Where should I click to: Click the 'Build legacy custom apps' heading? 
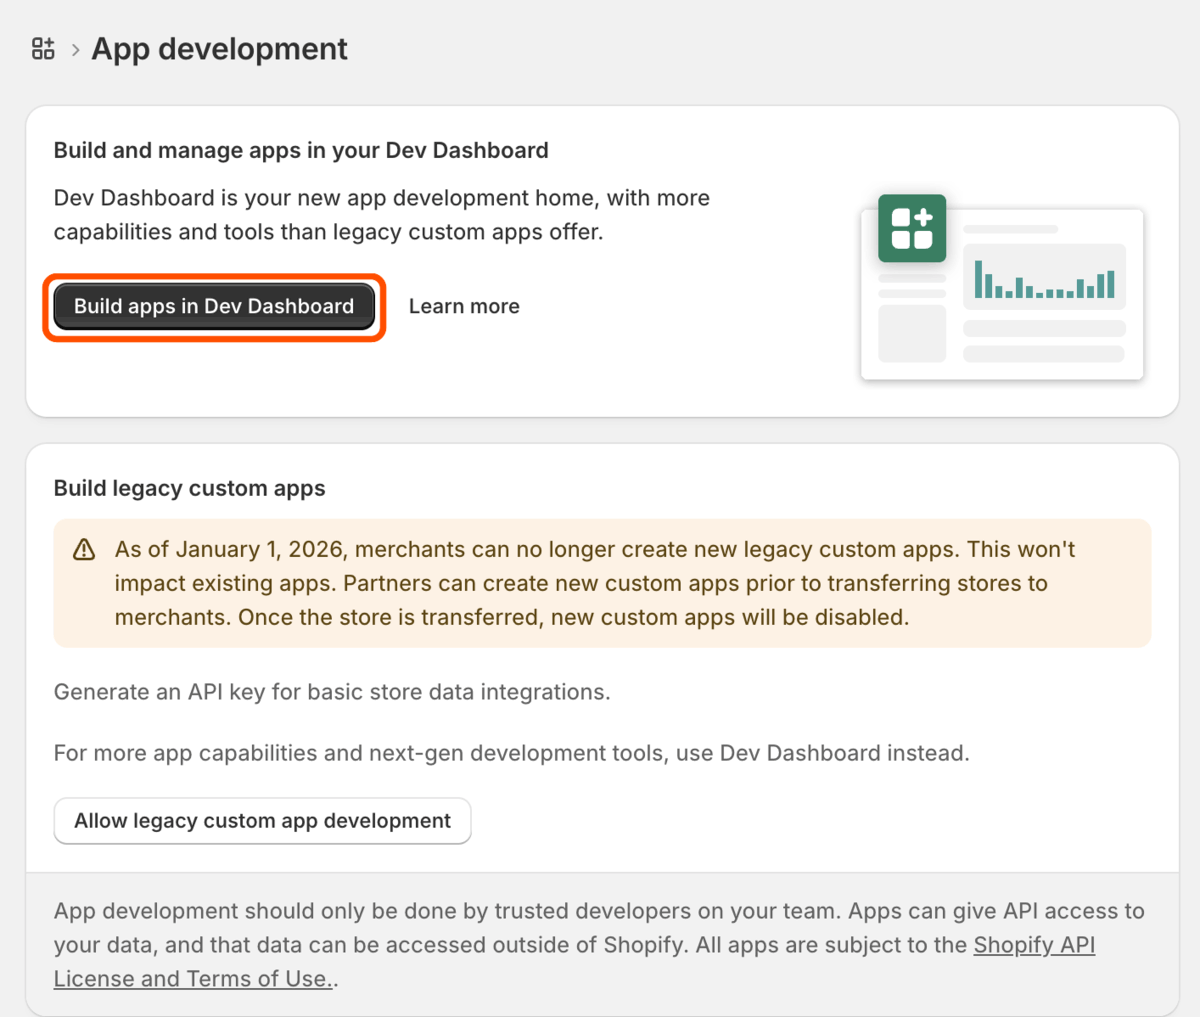pyautogui.click(x=190, y=488)
